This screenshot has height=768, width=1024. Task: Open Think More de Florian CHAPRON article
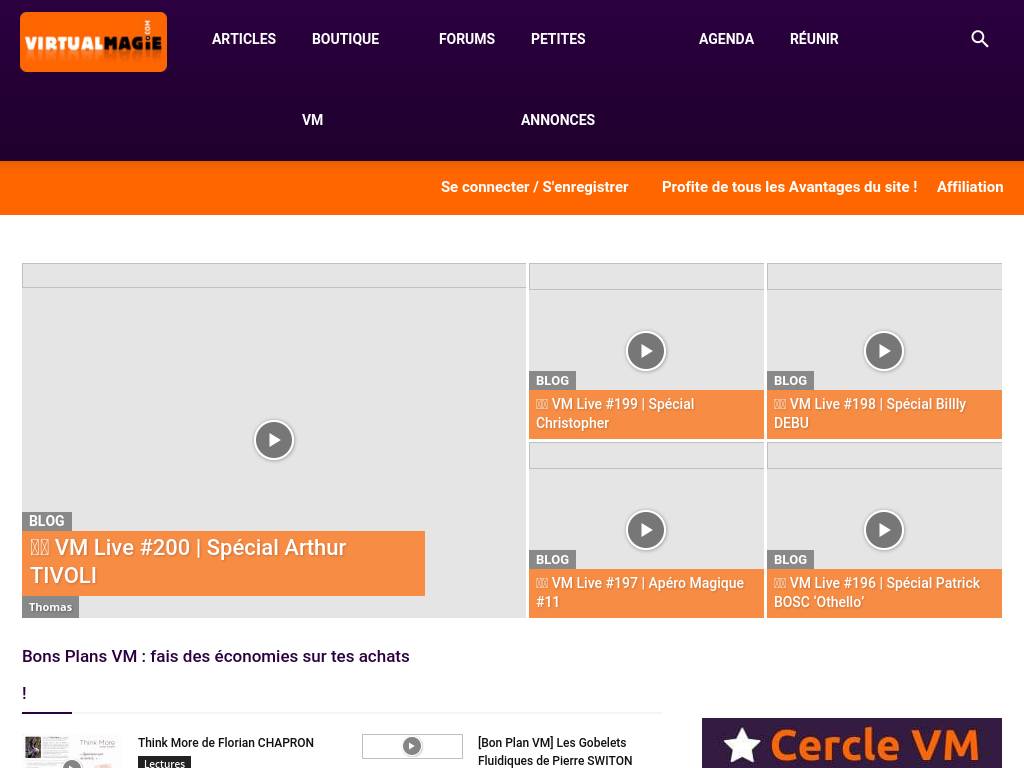[226, 743]
